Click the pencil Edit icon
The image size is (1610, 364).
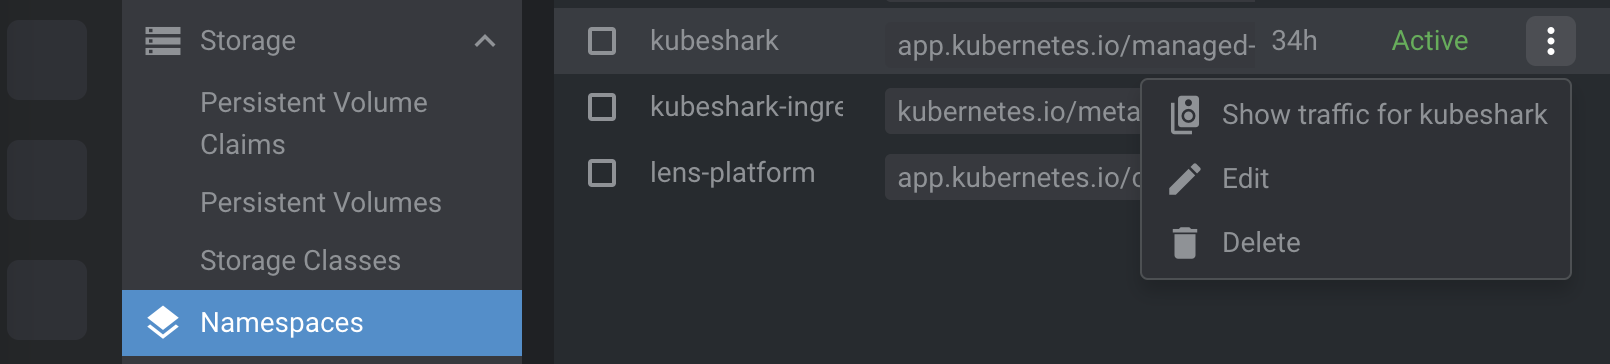(x=1185, y=179)
